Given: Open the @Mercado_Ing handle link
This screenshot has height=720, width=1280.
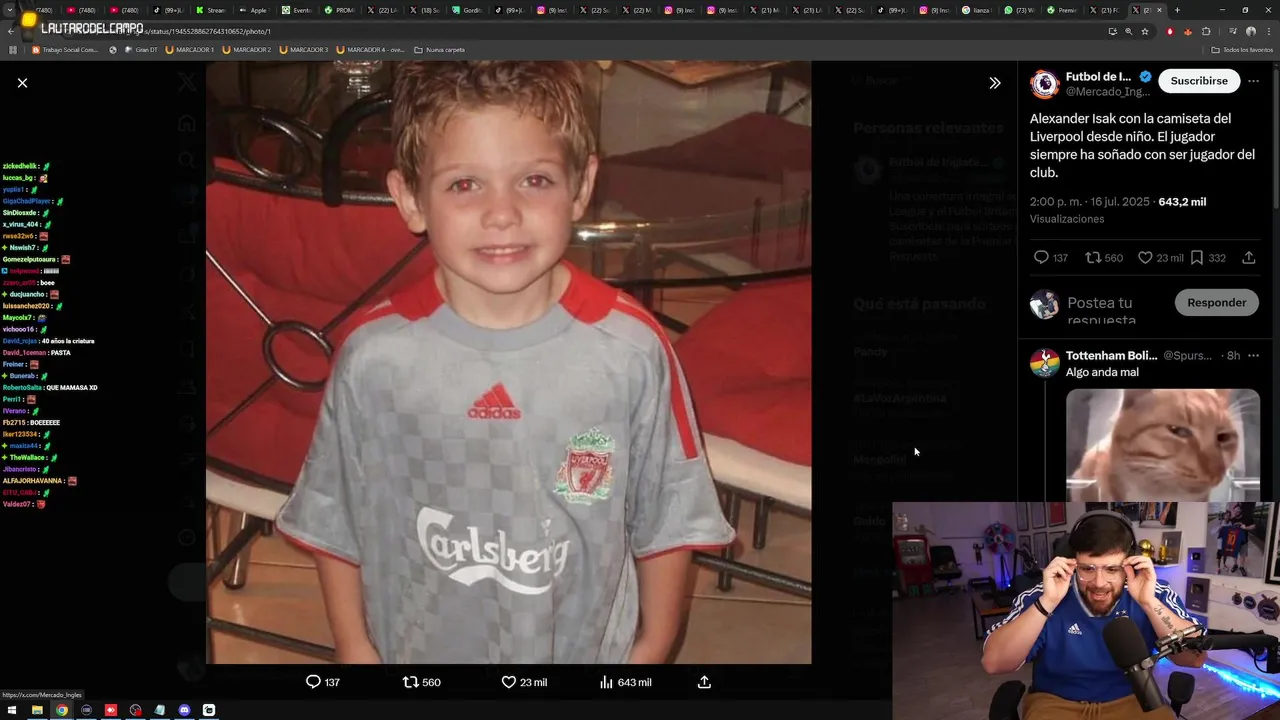Looking at the screenshot, I should [1108, 92].
